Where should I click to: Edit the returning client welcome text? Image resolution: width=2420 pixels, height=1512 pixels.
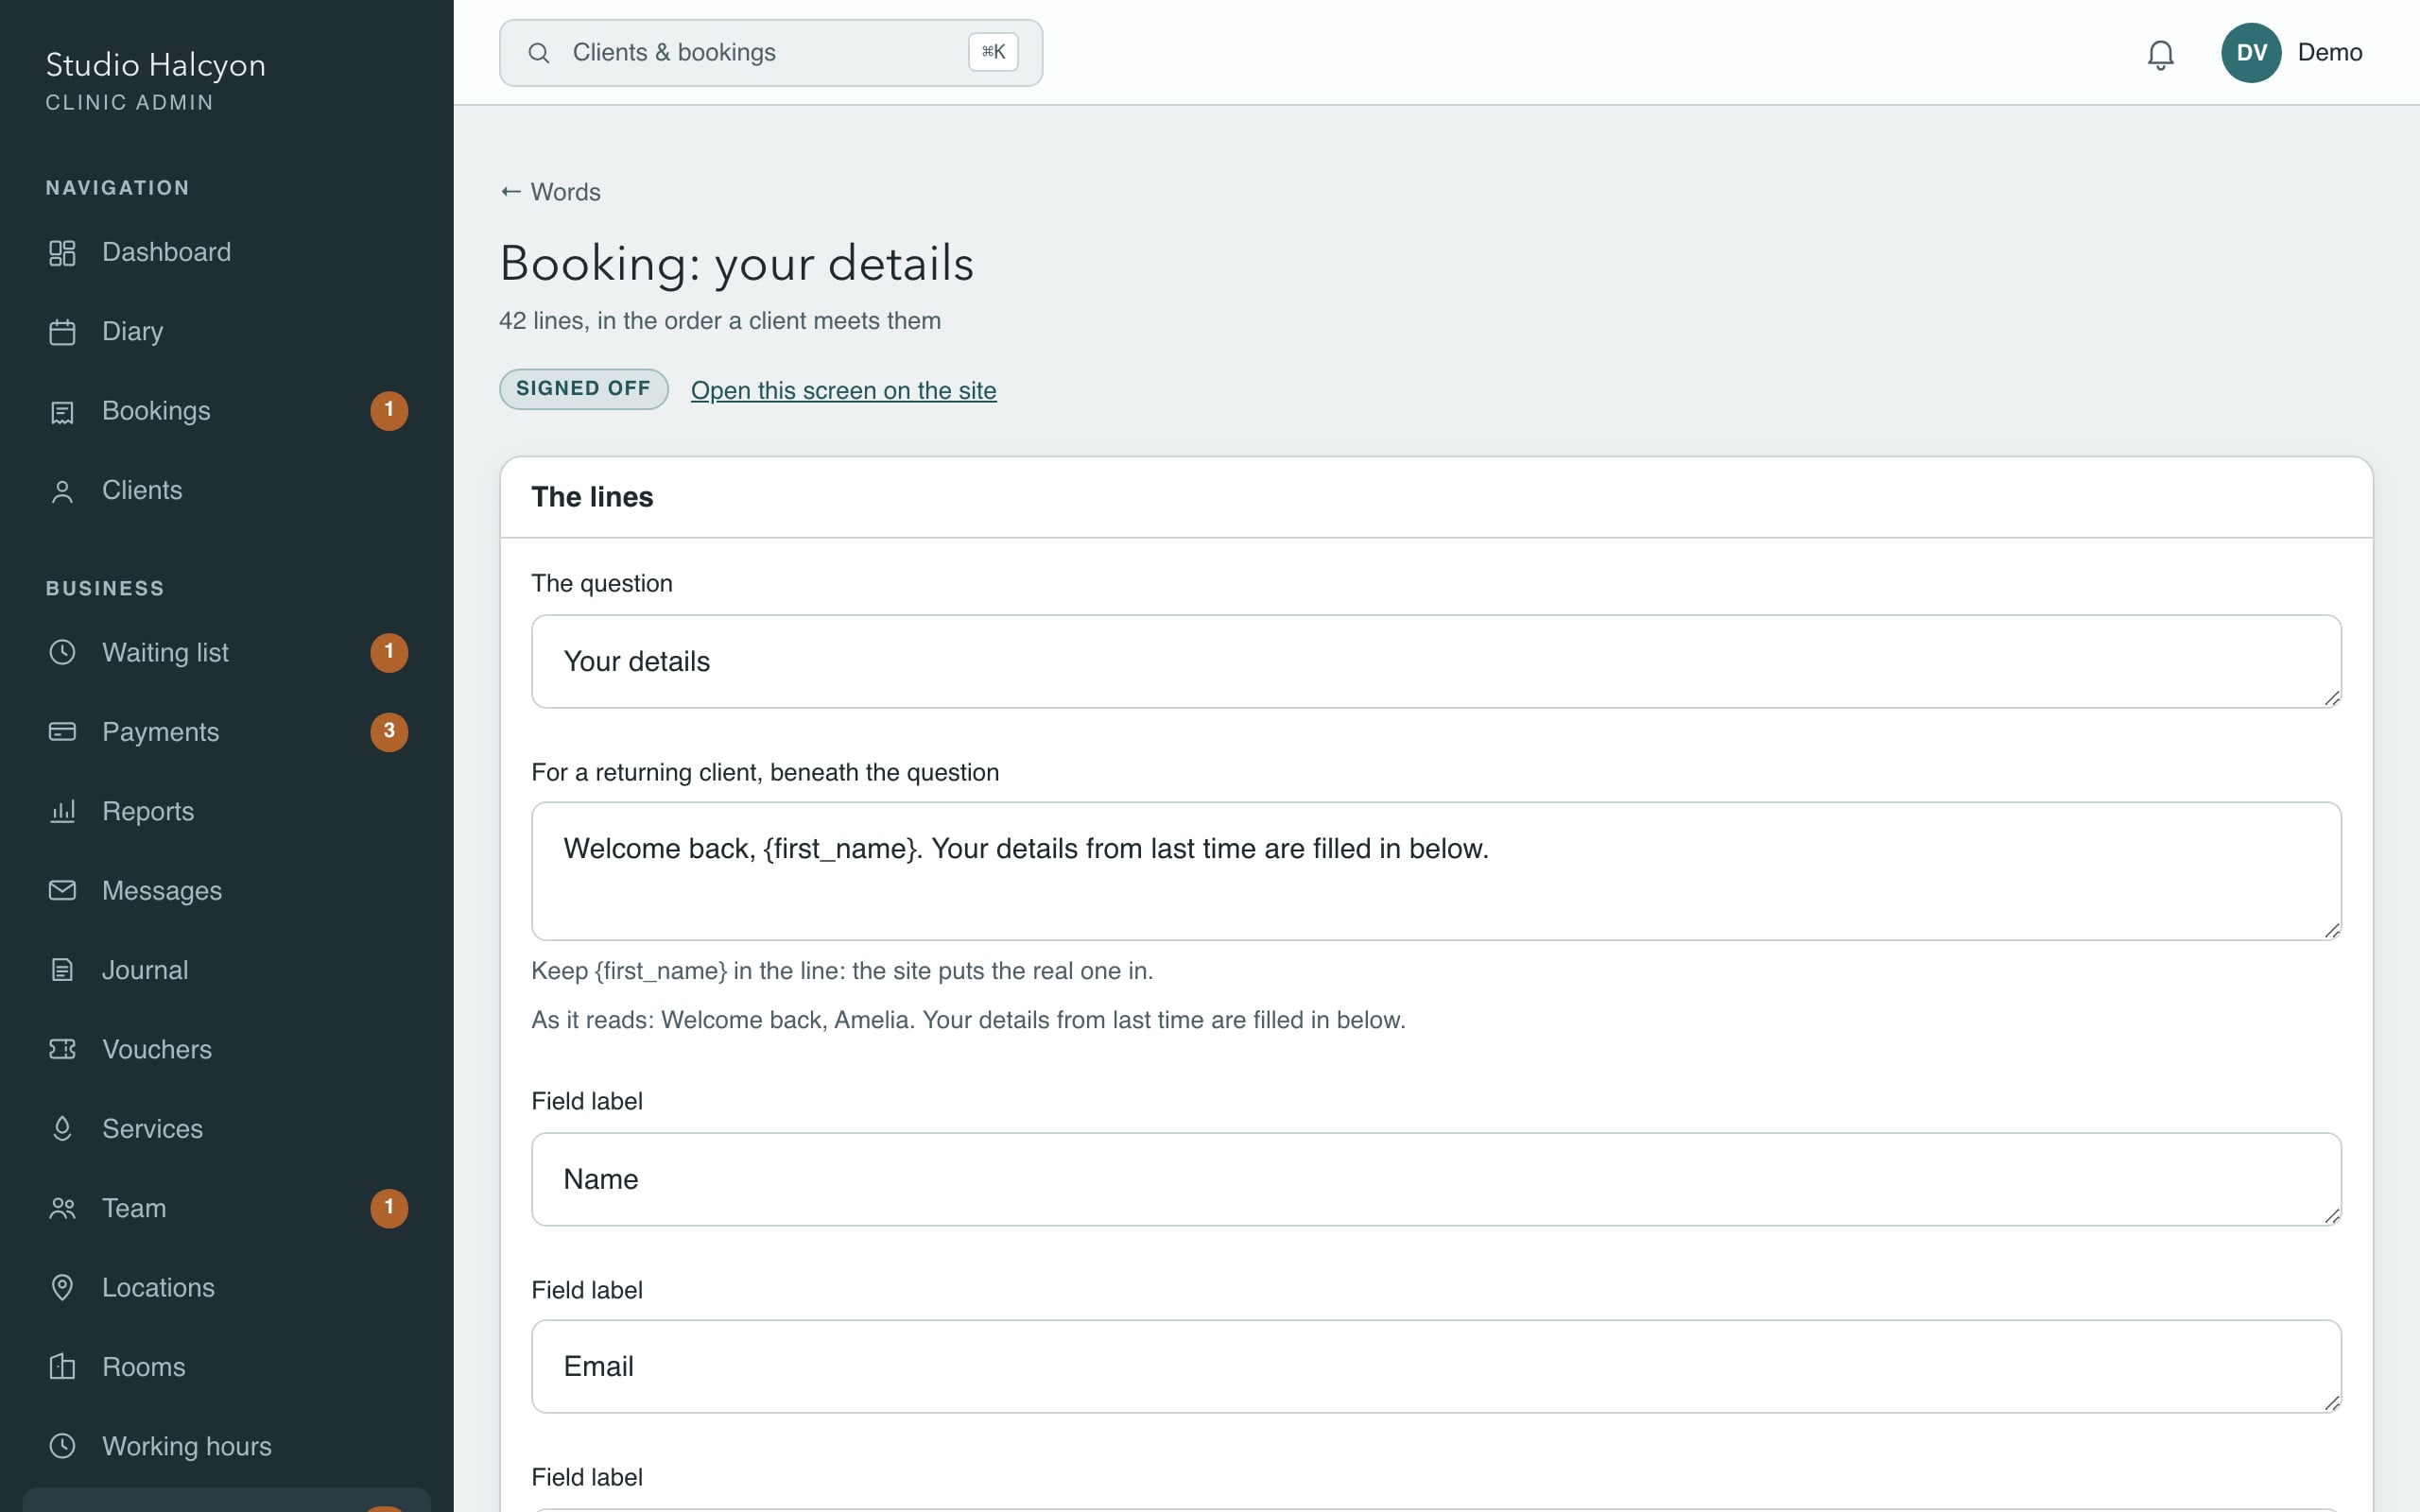pyautogui.click(x=1436, y=871)
